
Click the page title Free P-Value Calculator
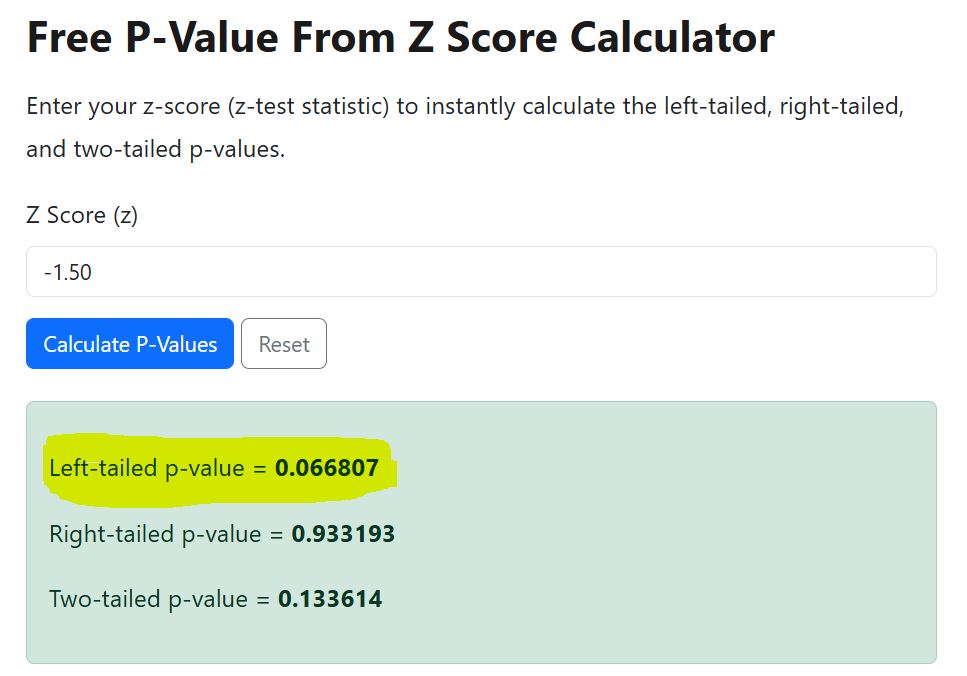[399, 37]
